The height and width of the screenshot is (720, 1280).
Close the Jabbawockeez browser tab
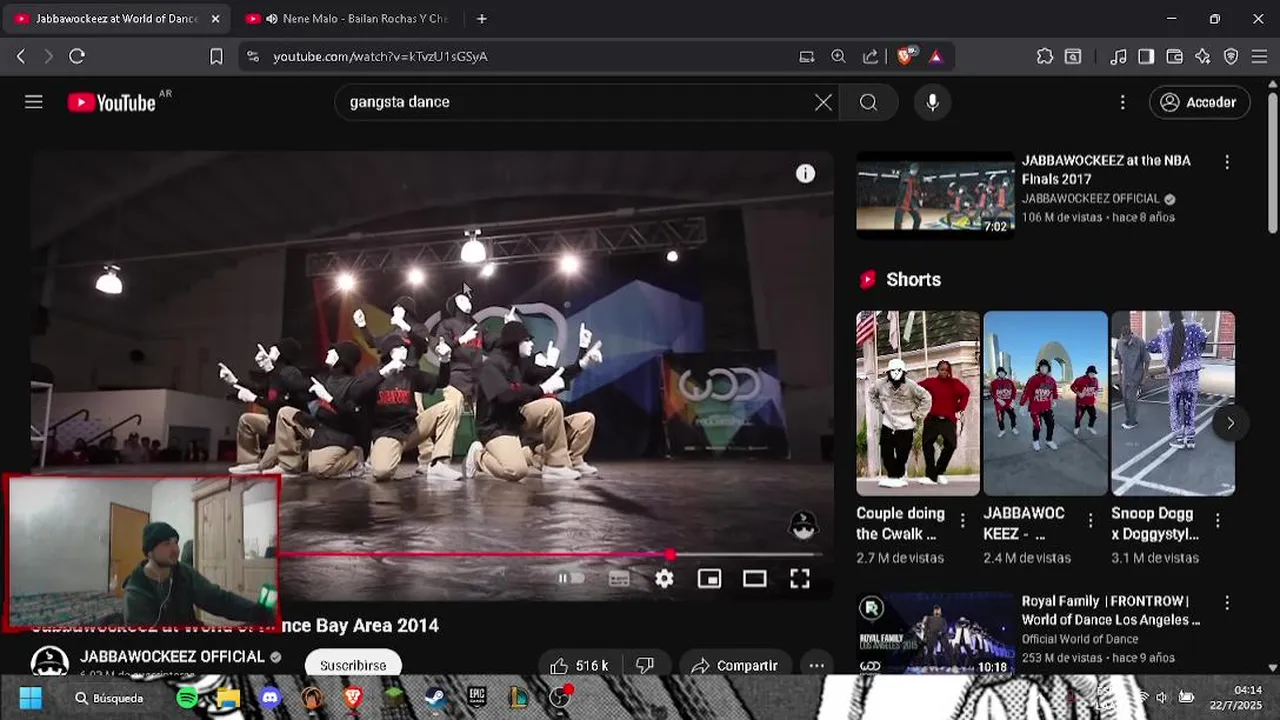(x=215, y=19)
